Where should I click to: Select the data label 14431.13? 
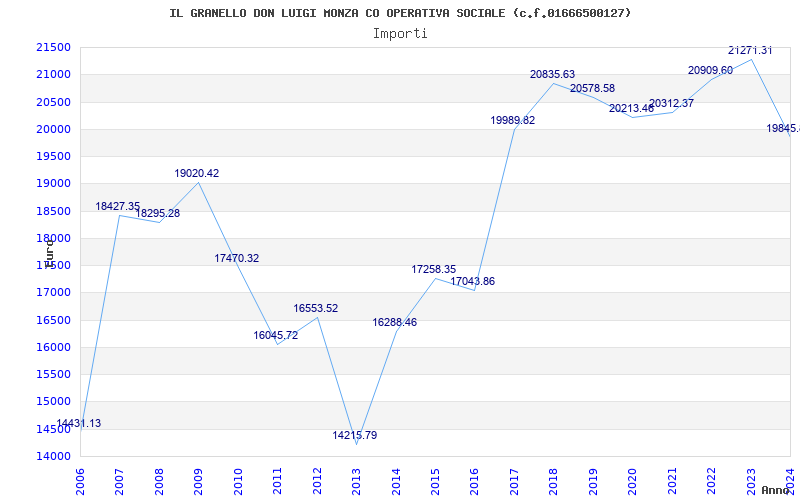79,423
